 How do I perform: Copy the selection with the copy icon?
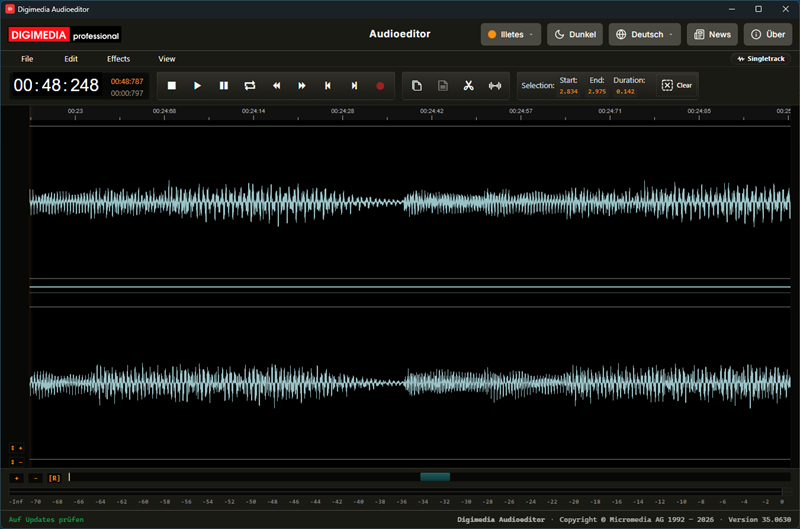pyautogui.click(x=417, y=86)
